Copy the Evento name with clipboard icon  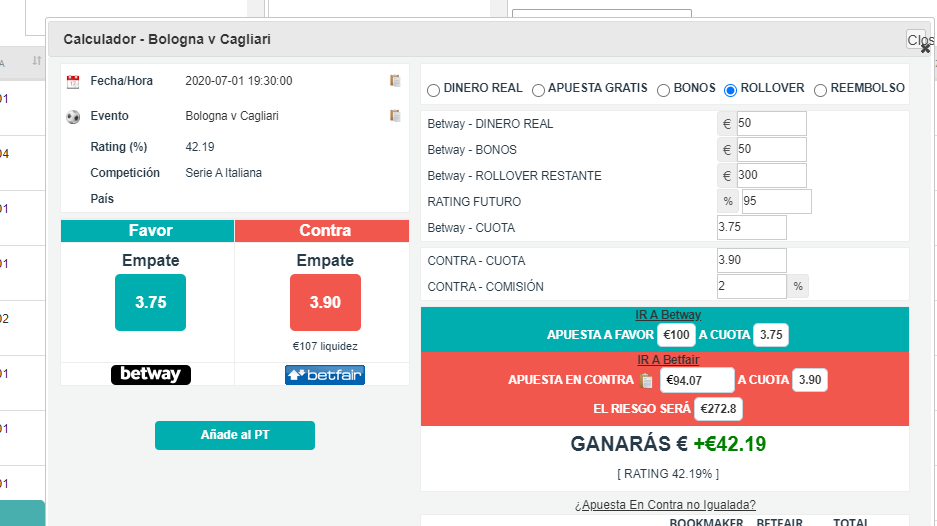(x=395, y=115)
